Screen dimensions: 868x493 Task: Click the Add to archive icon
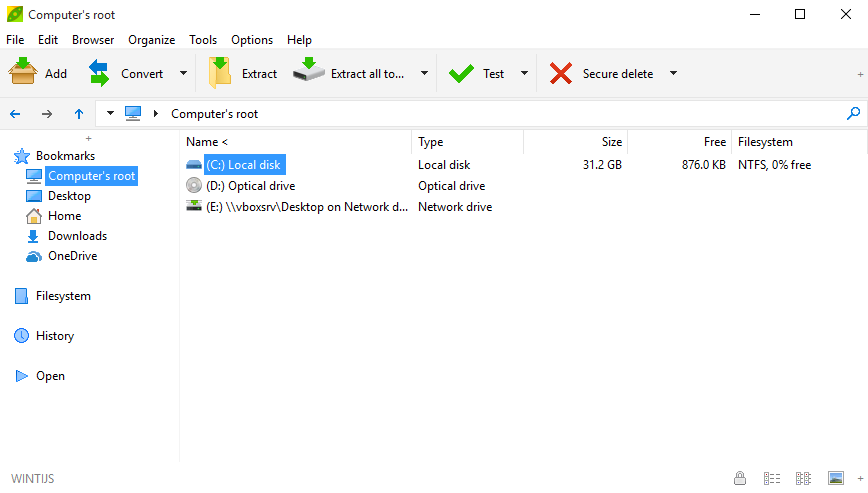click(x=22, y=73)
